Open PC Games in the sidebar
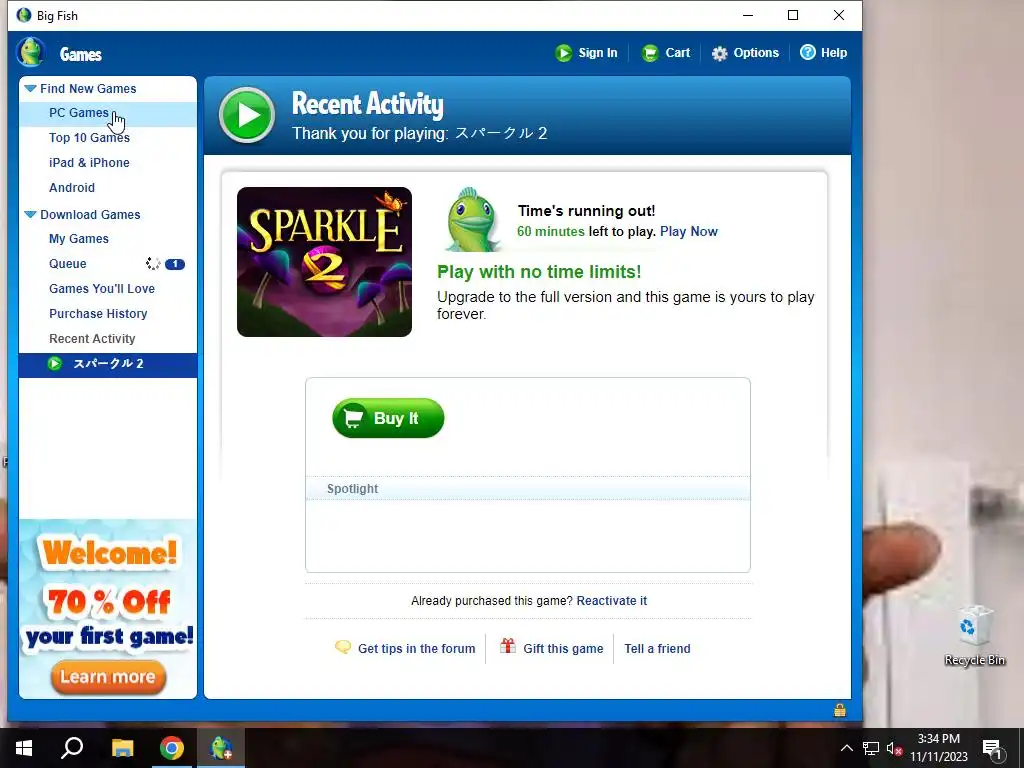Viewport: 1024px width, 768px height. [x=108, y=113]
